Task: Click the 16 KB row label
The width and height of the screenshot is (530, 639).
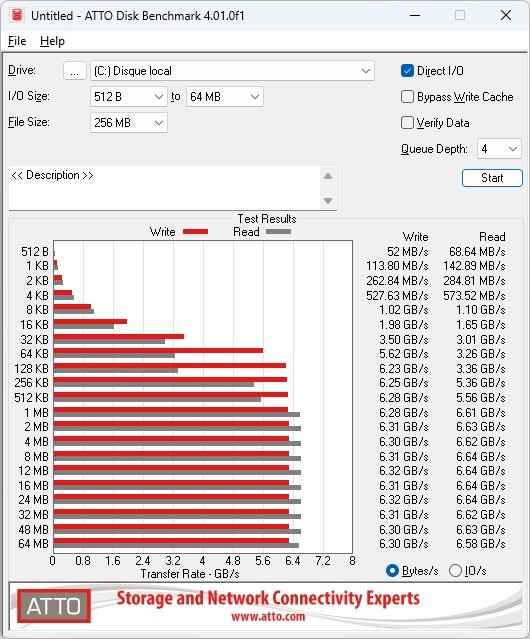Action: [34, 324]
